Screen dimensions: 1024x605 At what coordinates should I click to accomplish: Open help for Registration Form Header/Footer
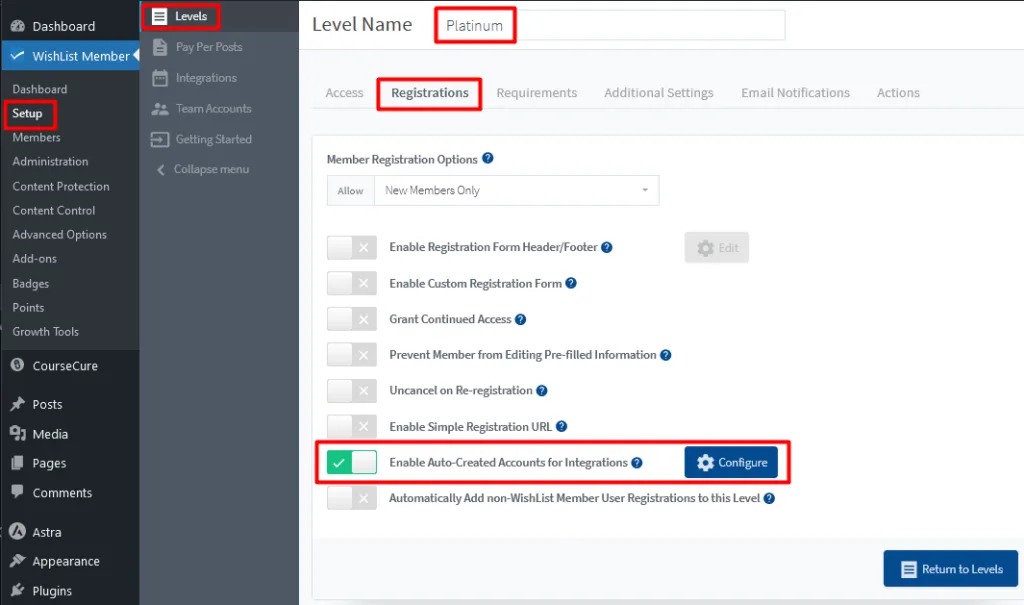coord(607,247)
